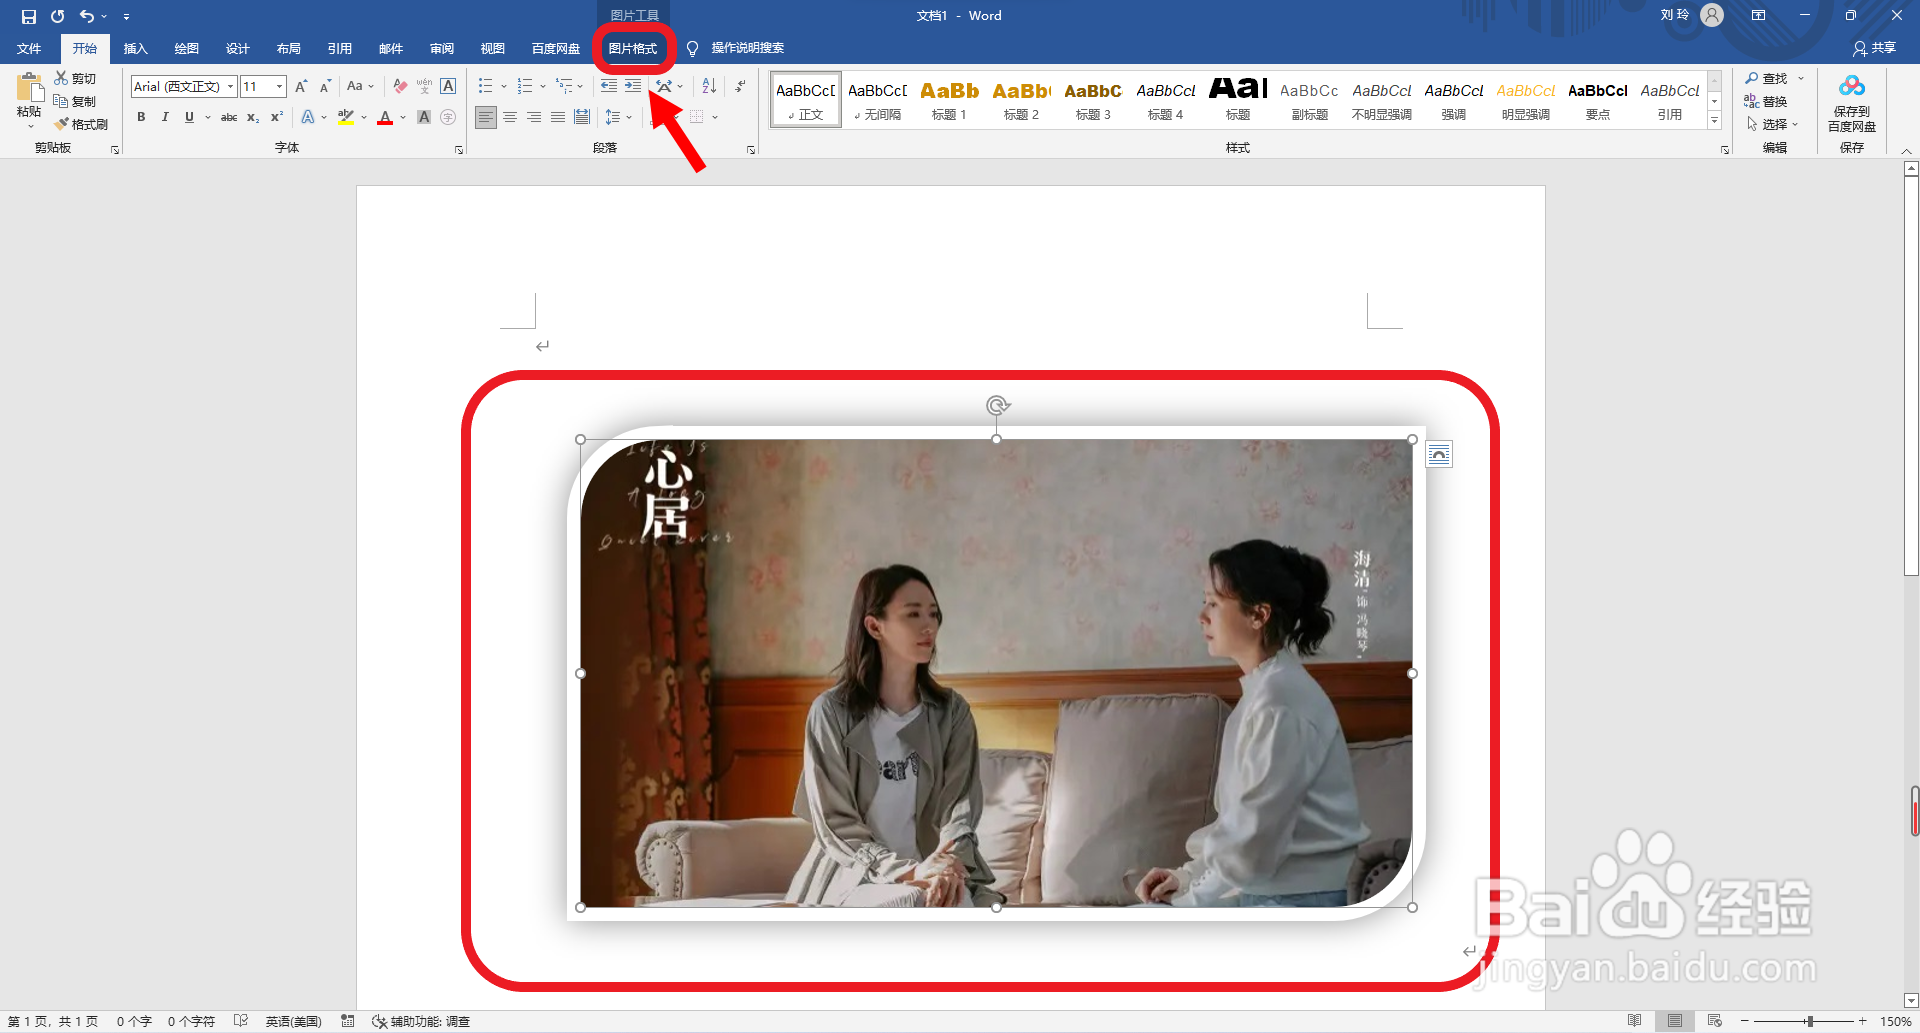The height and width of the screenshot is (1033, 1920).
Task: Click the increase indent icon
Action: pyautogui.click(x=633, y=86)
